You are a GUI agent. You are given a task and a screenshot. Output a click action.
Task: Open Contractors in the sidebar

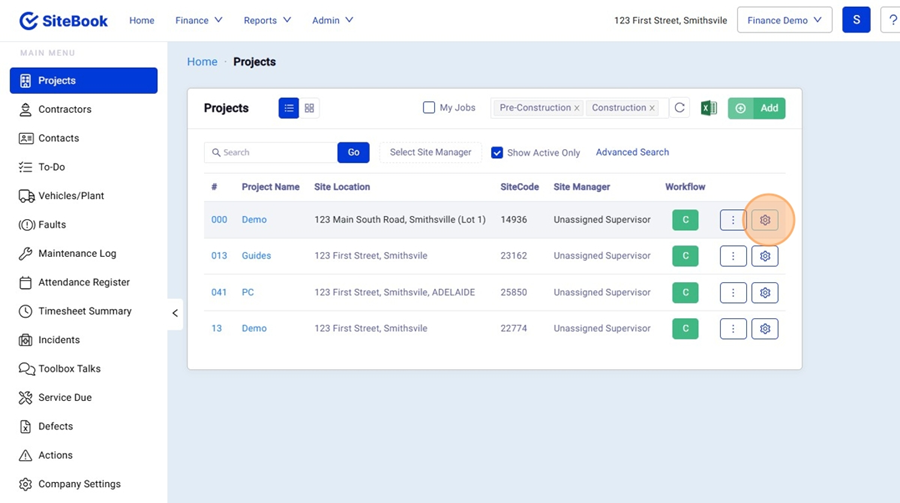65,109
